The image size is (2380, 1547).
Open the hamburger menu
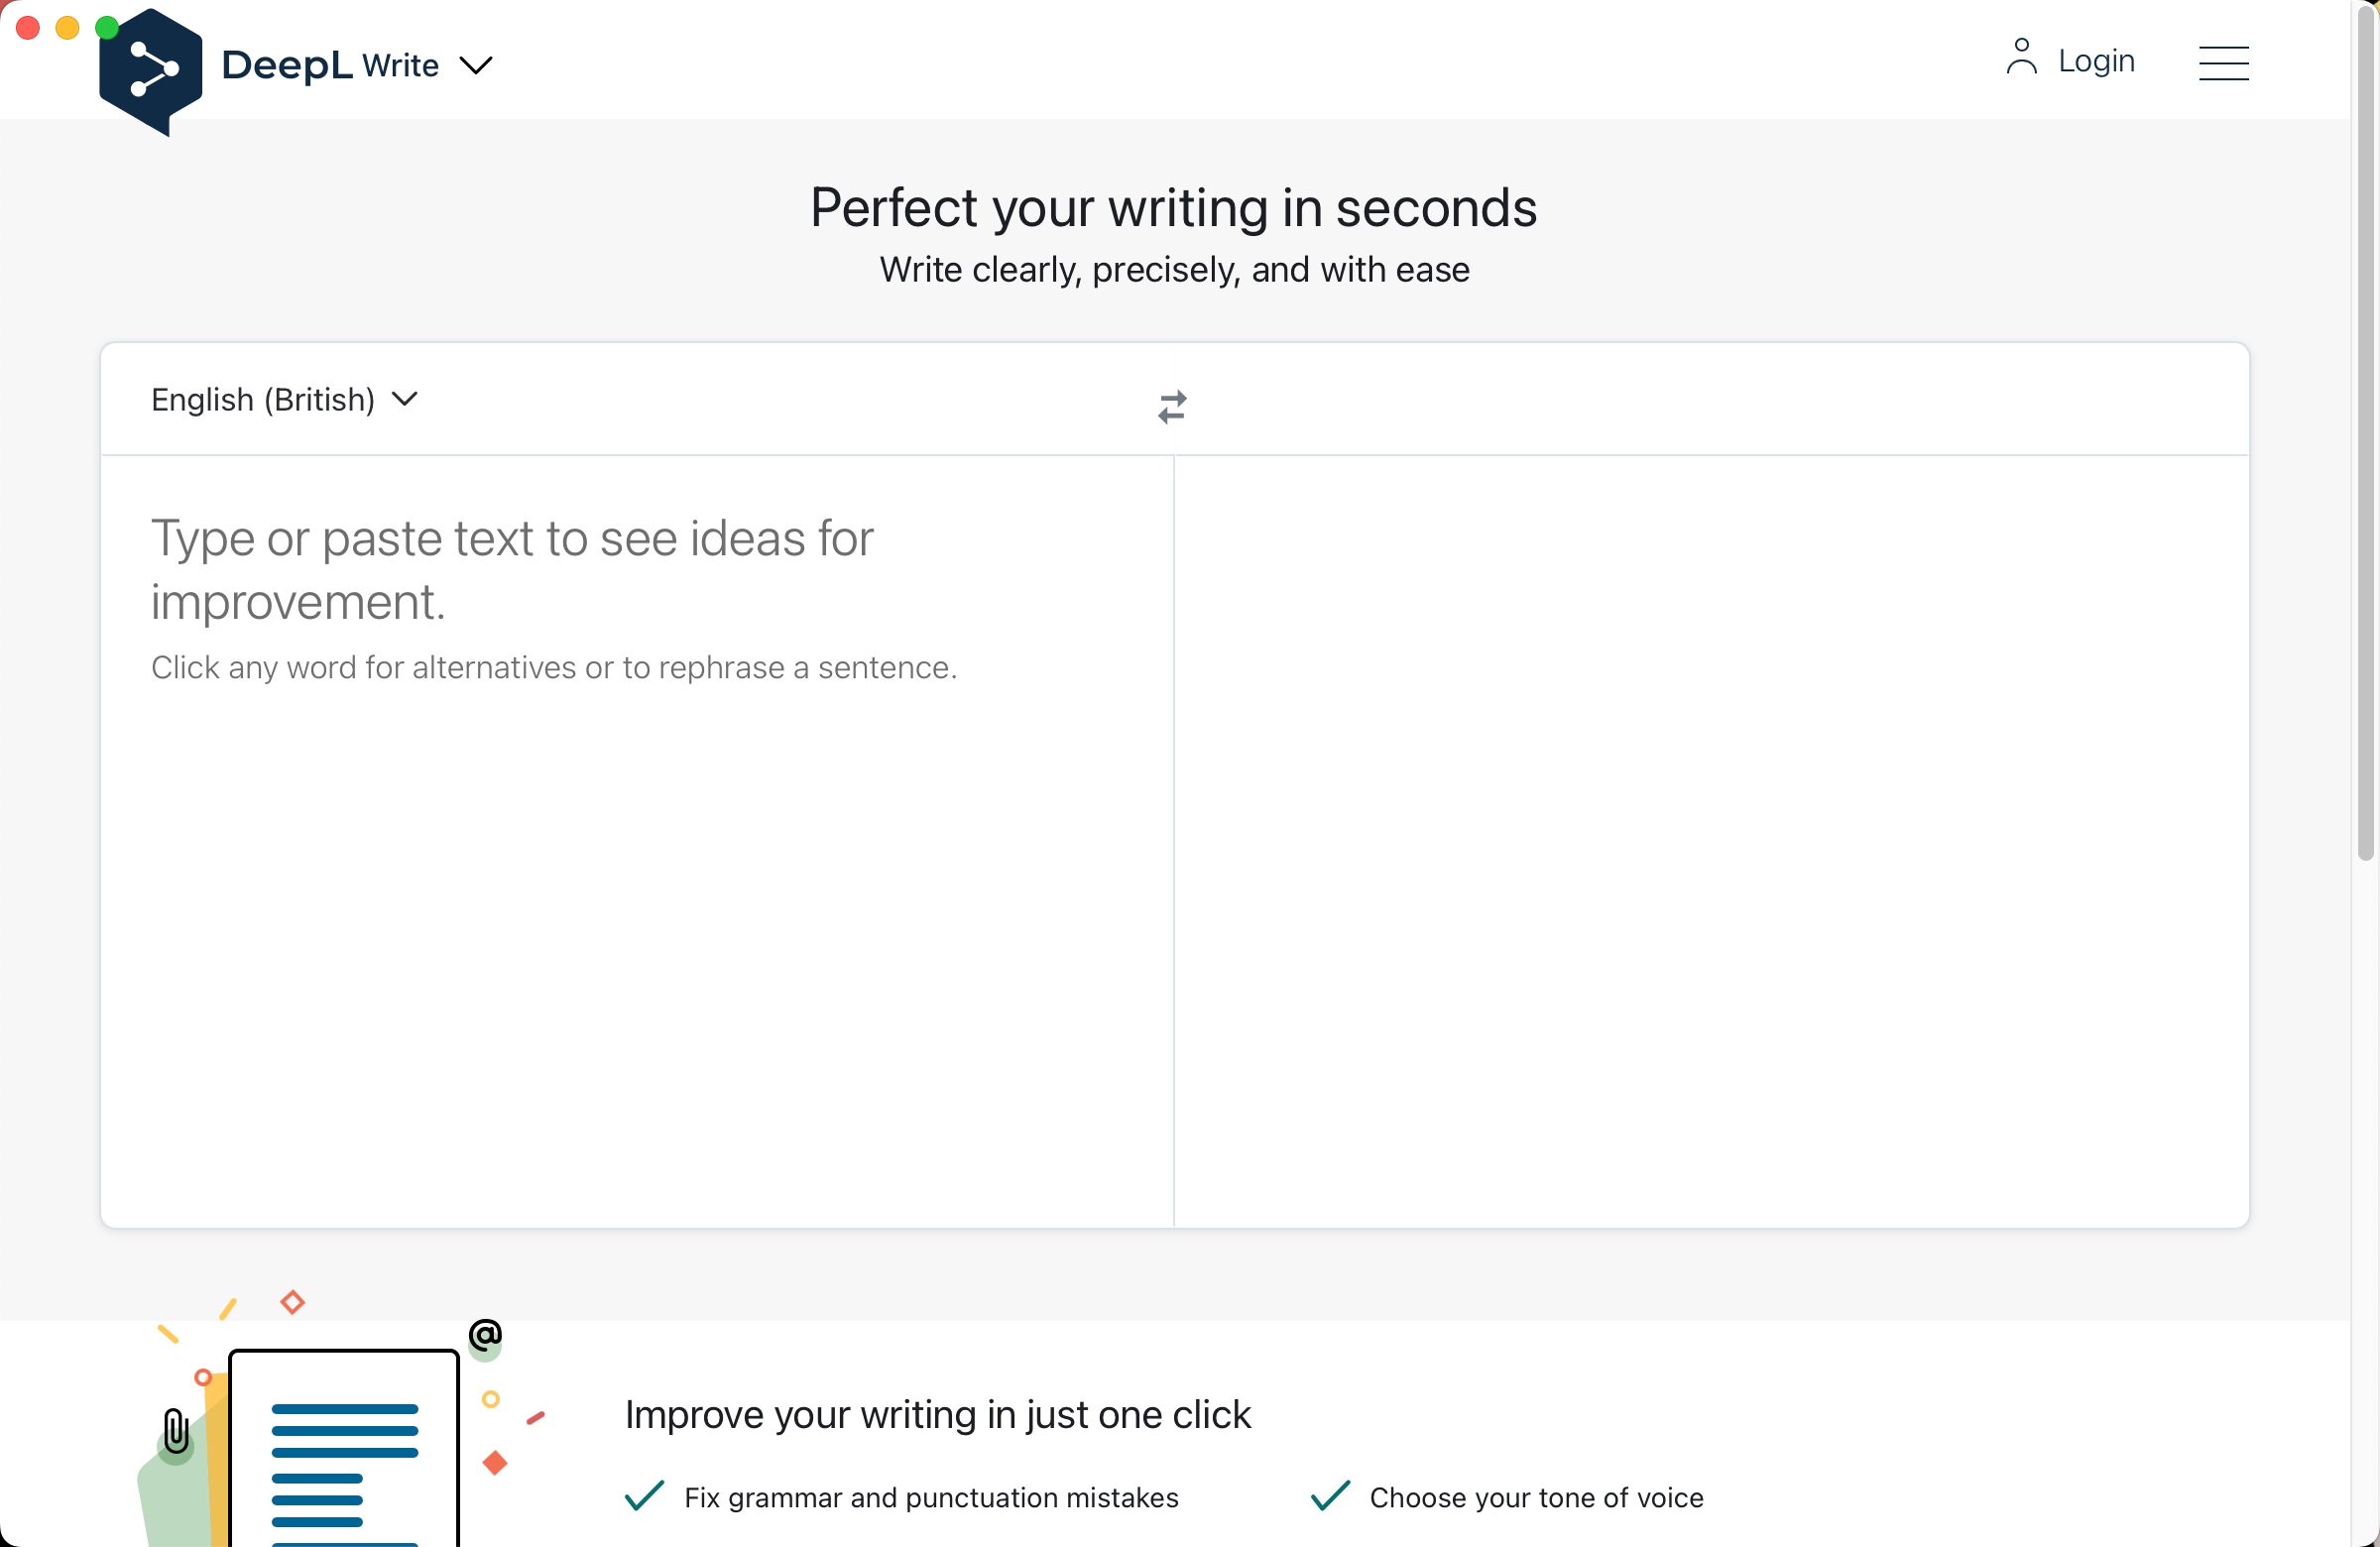point(2222,63)
